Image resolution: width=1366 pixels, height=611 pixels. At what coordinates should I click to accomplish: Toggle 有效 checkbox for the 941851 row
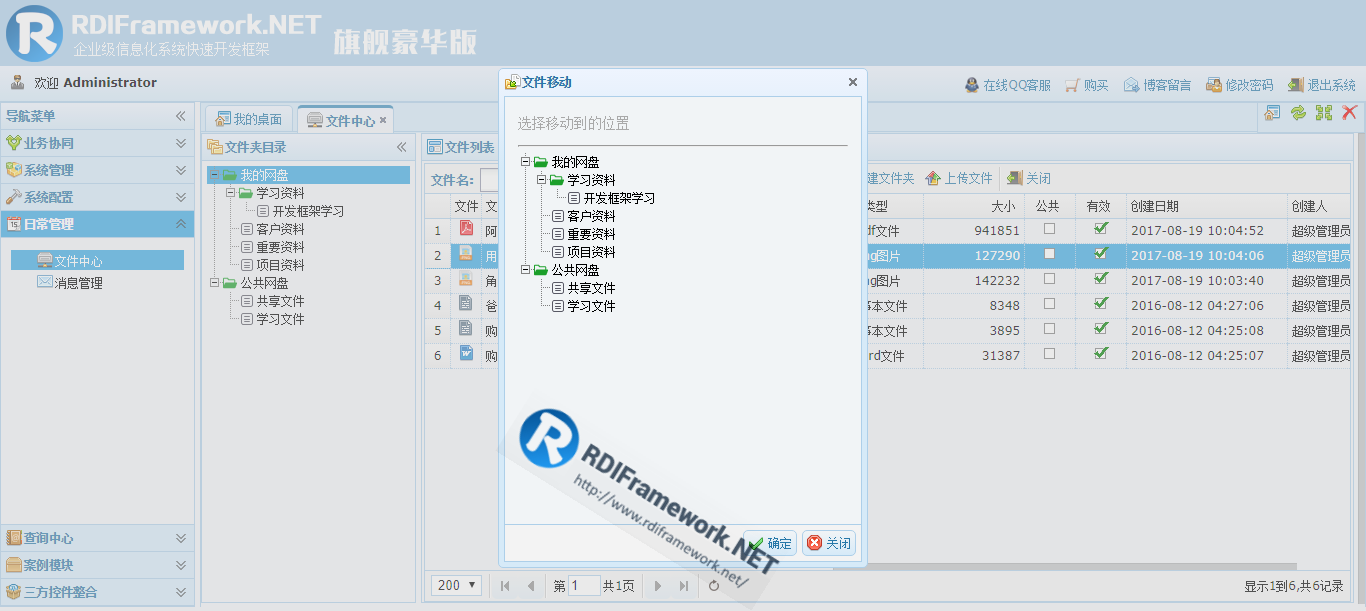pos(1101,229)
